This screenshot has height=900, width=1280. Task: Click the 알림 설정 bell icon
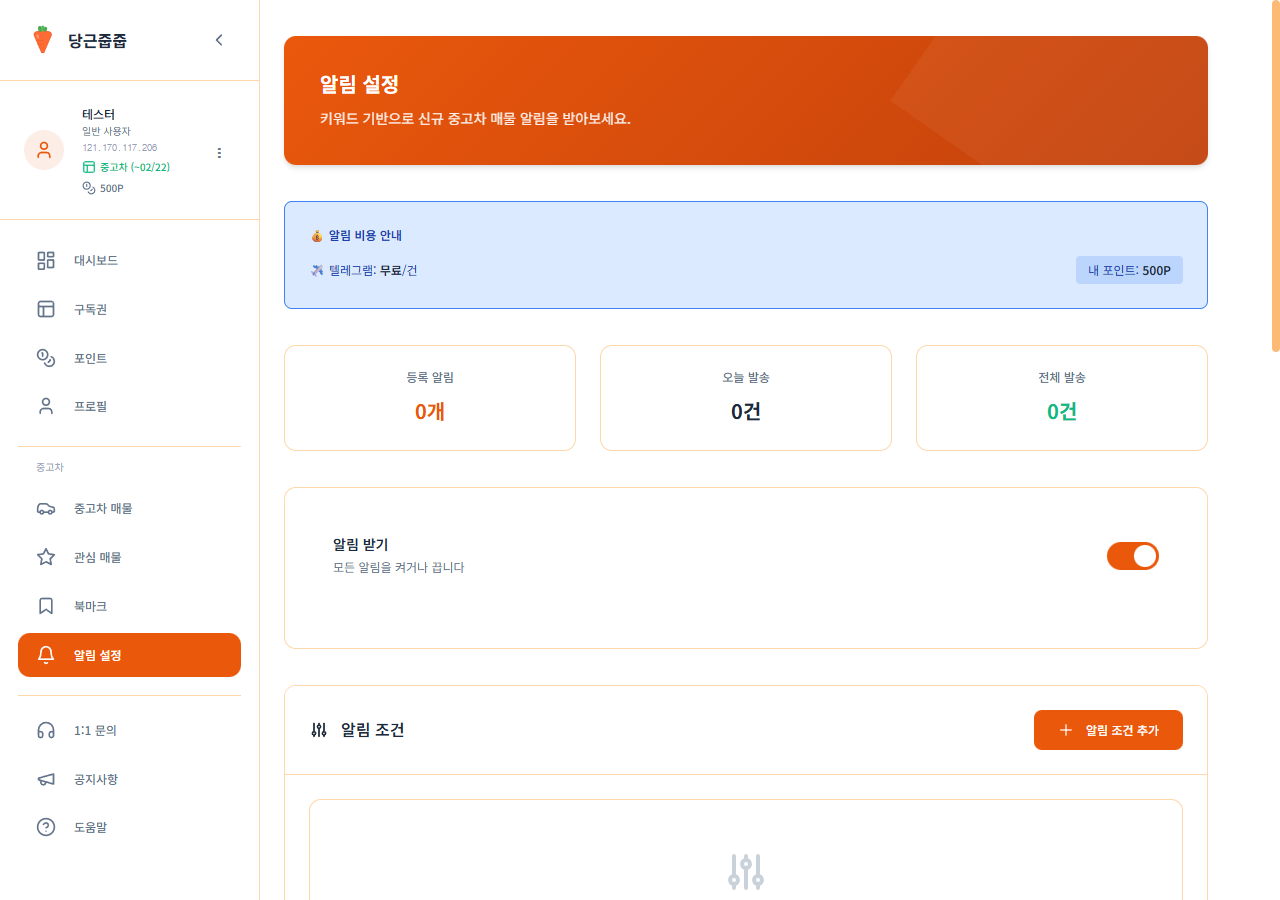[x=45, y=655]
